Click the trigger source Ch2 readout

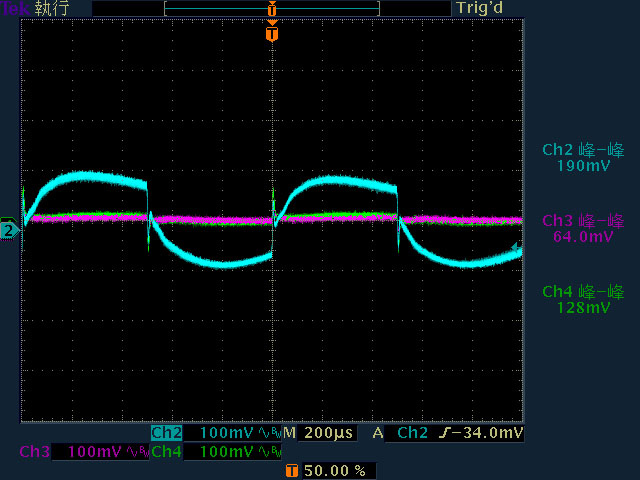click(x=412, y=433)
